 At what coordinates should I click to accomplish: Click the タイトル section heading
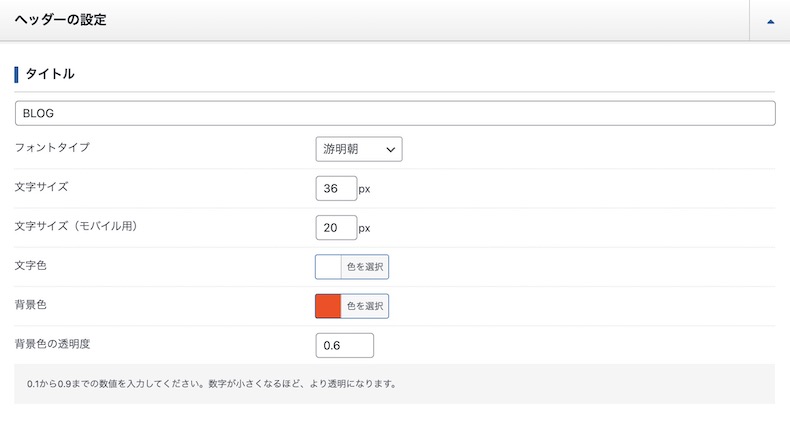pos(50,74)
